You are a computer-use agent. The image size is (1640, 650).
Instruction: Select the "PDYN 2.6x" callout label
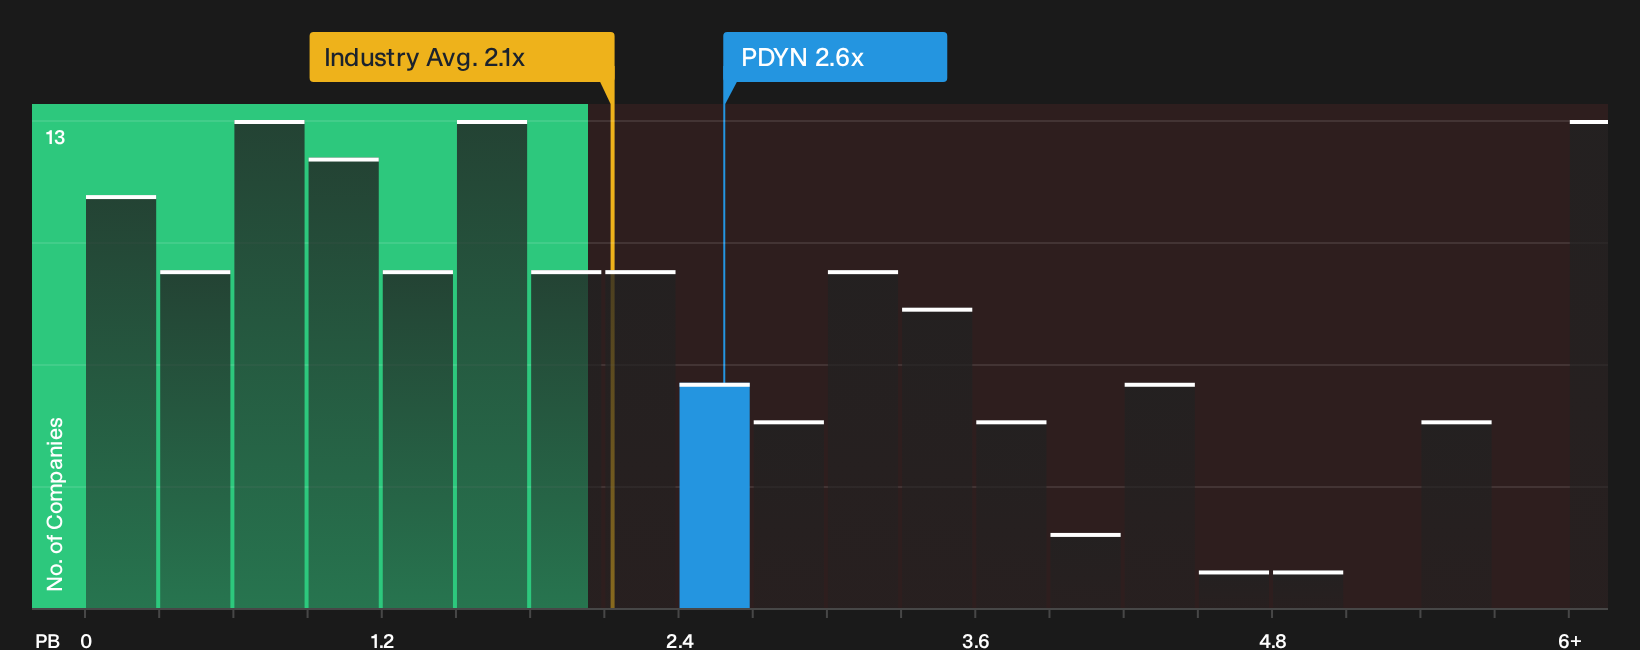click(835, 57)
